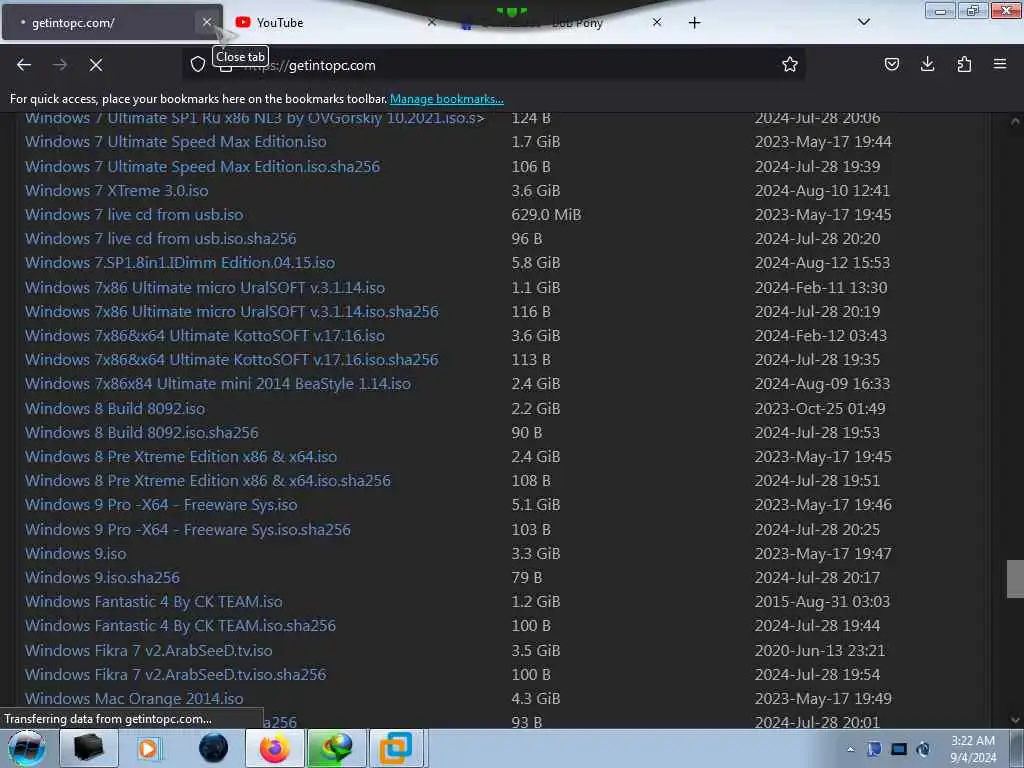Switch to the YouTube tab
The image size is (1024, 768).
coord(335,23)
